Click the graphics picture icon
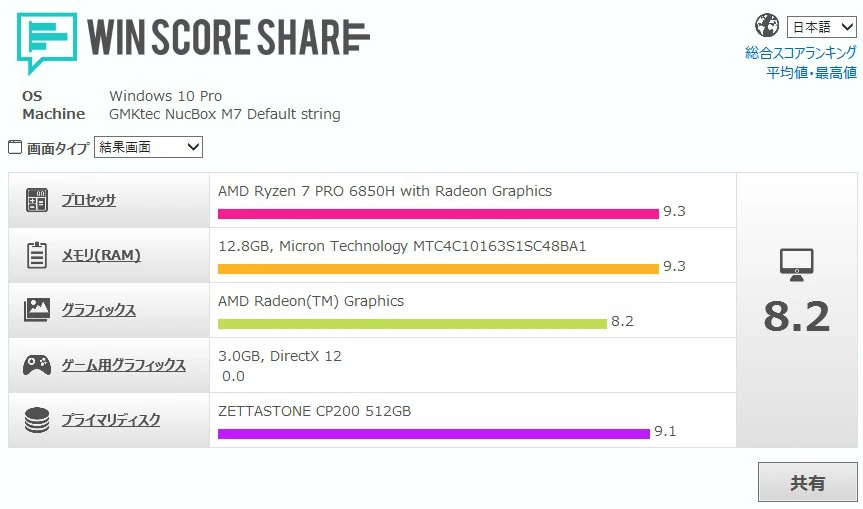Screen dimensions: 863x509 pyautogui.click(x=37, y=310)
